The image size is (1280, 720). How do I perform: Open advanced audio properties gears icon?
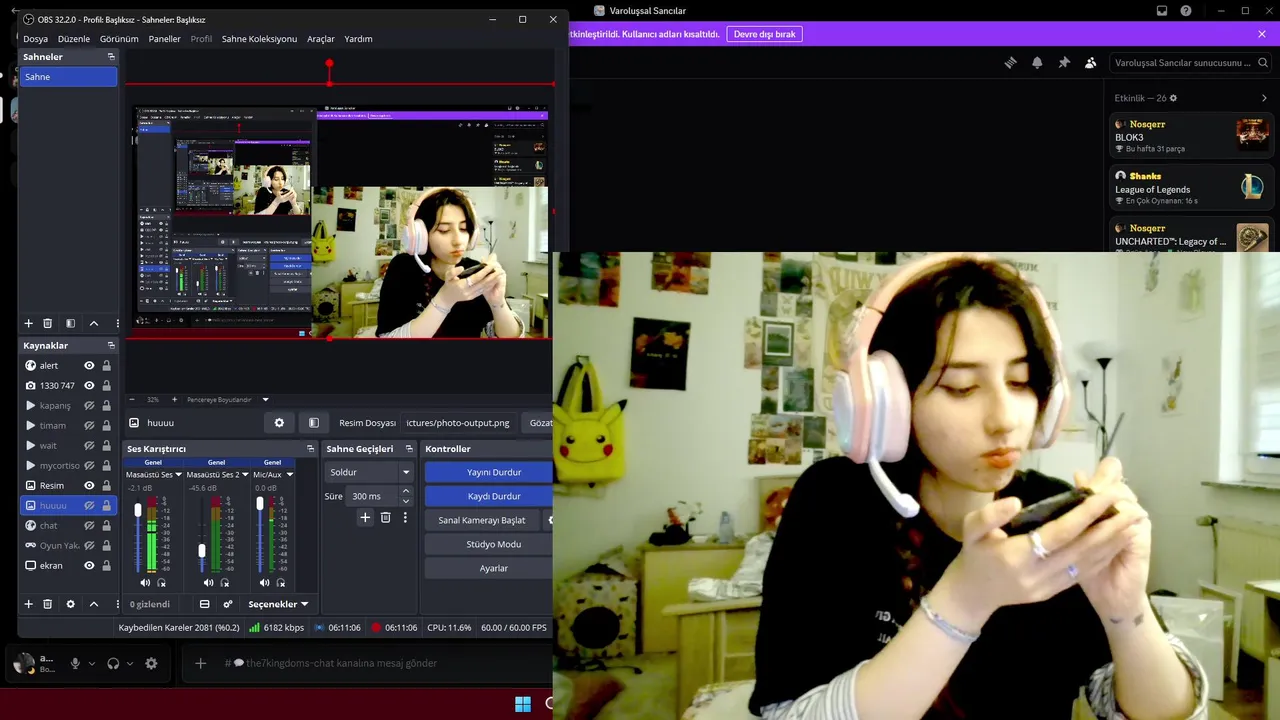[x=228, y=604]
